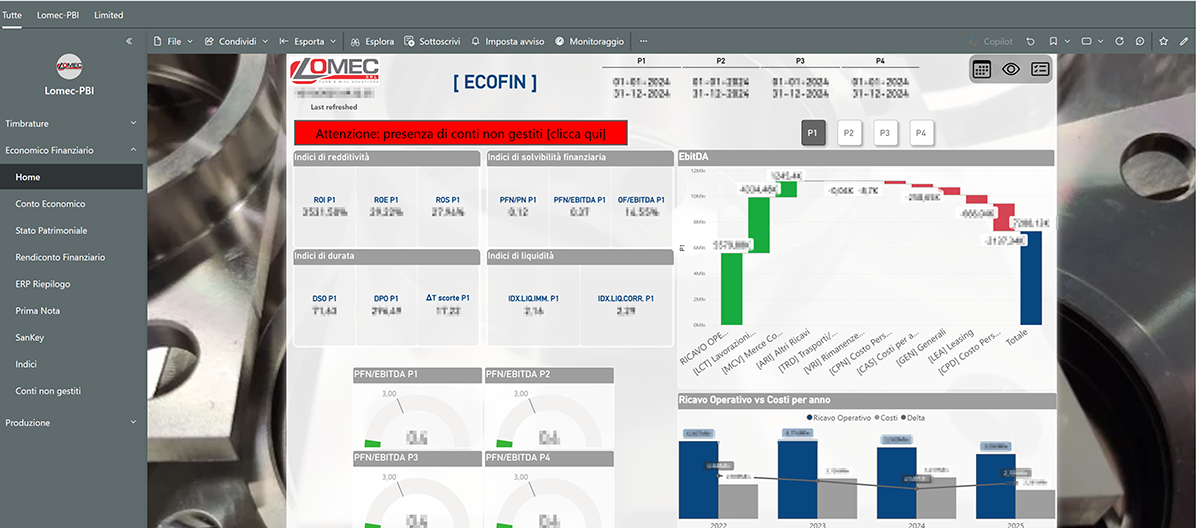
Task: Open more options ellipsis in toolbar
Action: (x=643, y=41)
